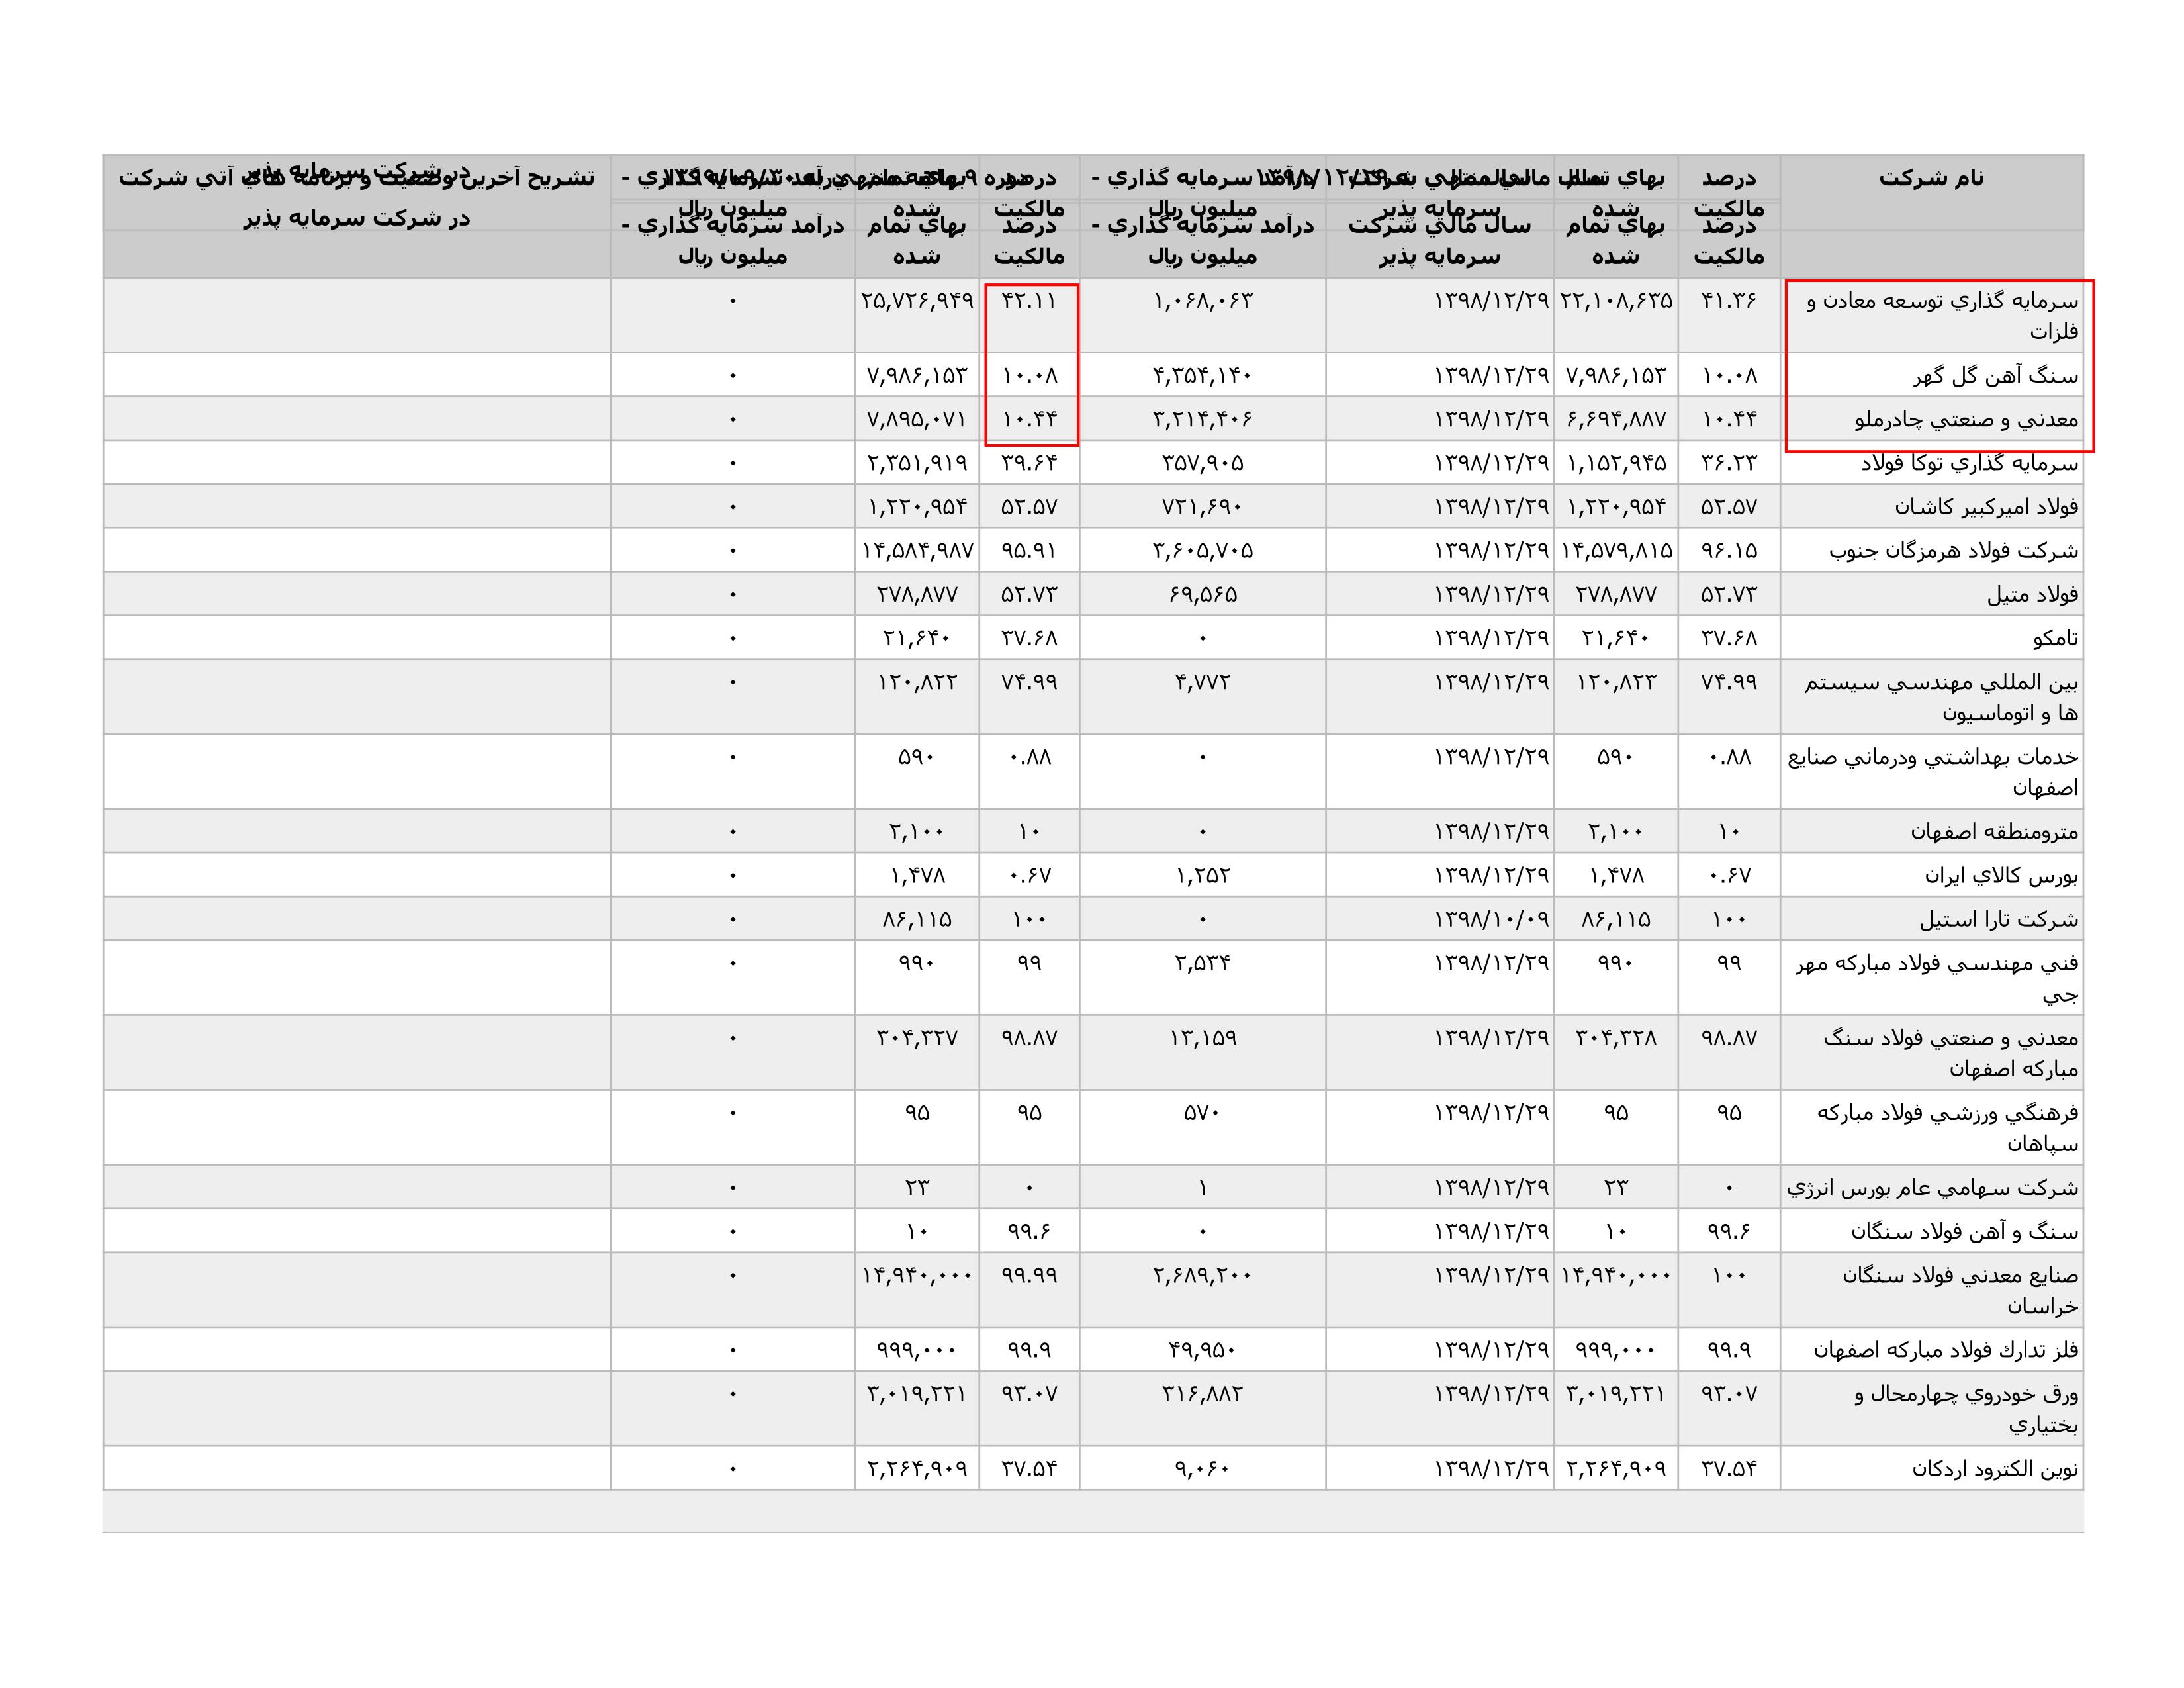Select the cost value ۱۴,۵۸۴,۹۸۷
The image size is (2184, 1688).
coord(917,551)
